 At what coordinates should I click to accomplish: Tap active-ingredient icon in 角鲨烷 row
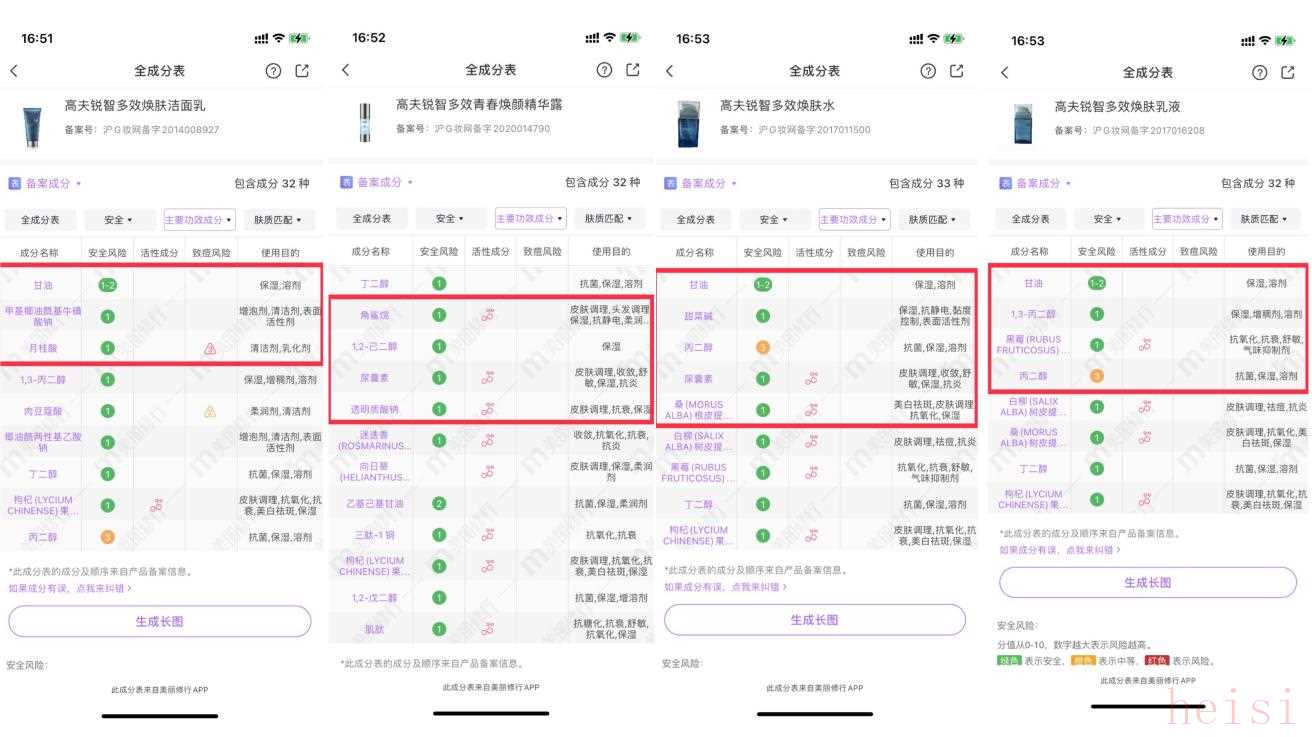click(x=488, y=315)
